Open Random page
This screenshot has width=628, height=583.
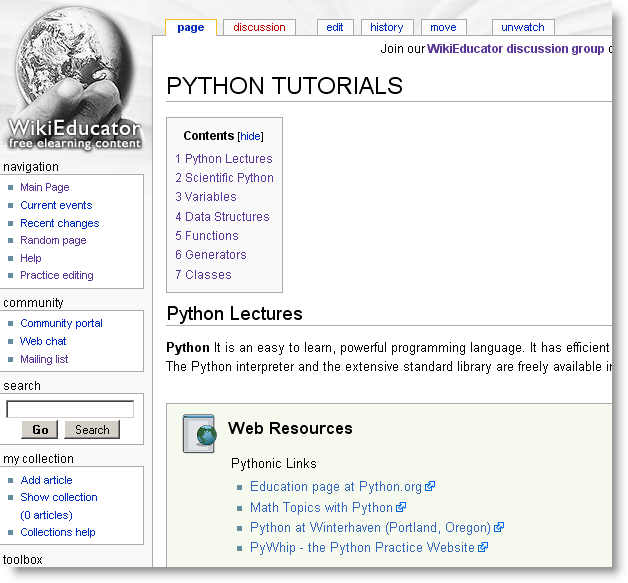click(x=53, y=240)
